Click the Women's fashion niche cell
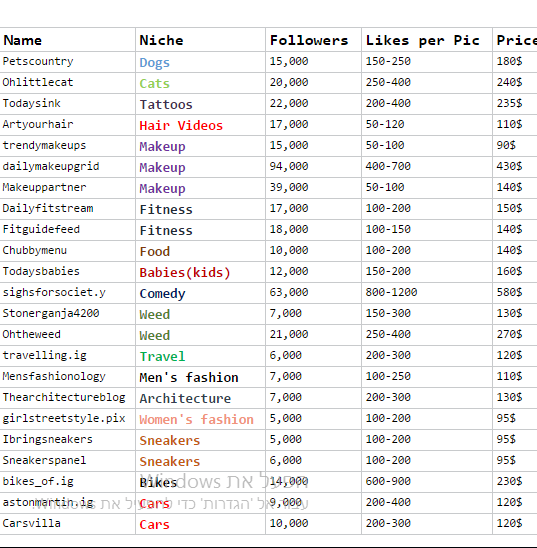Image resolution: width=537 pixels, height=548 pixels. pyautogui.click(x=201, y=419)
